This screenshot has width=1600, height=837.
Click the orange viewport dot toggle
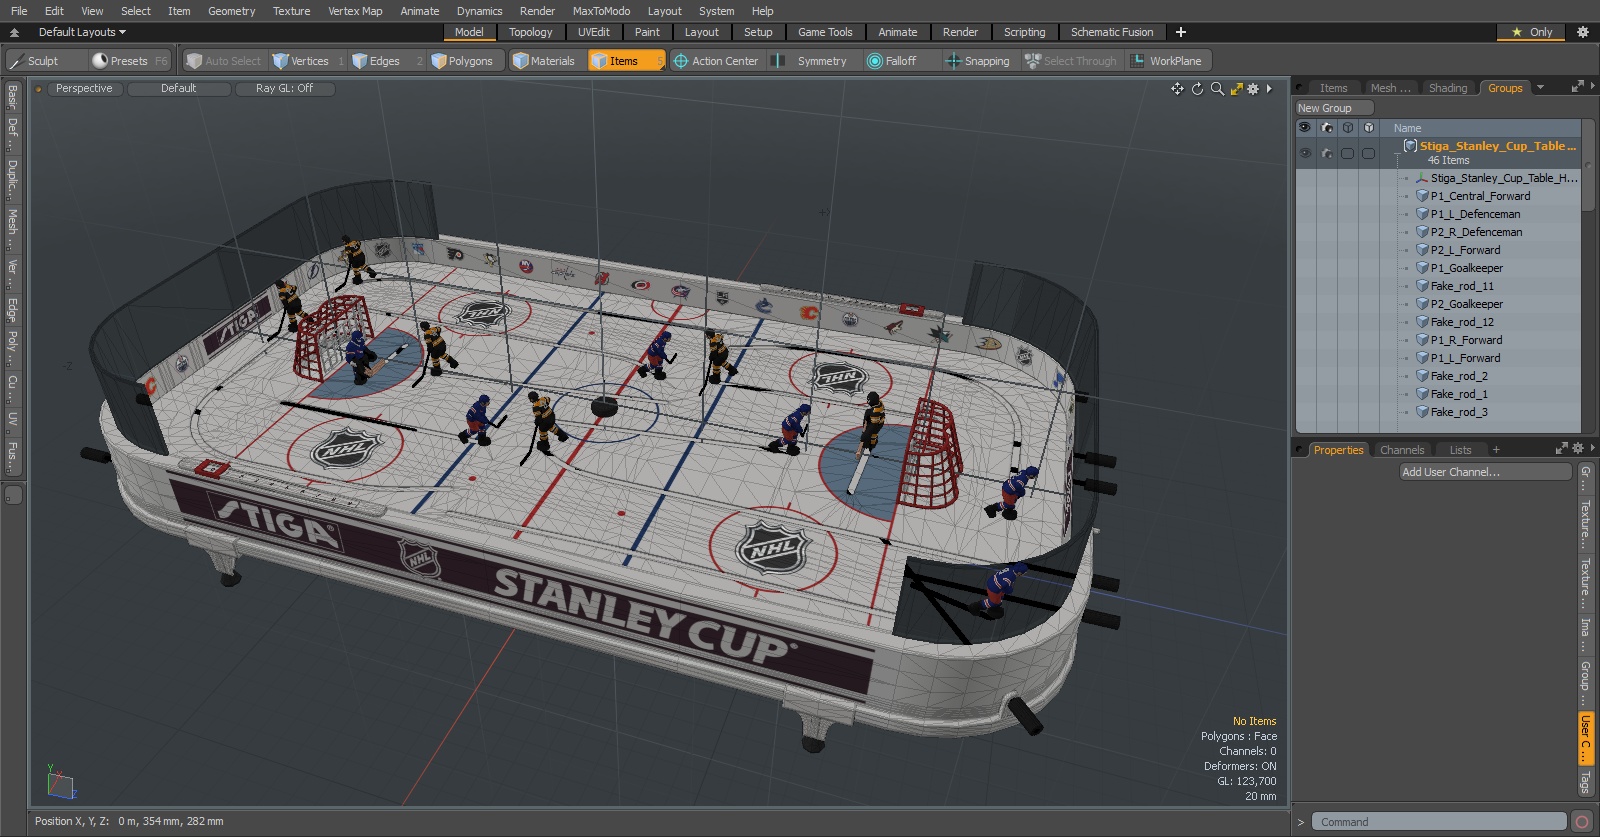coord(38,89)
